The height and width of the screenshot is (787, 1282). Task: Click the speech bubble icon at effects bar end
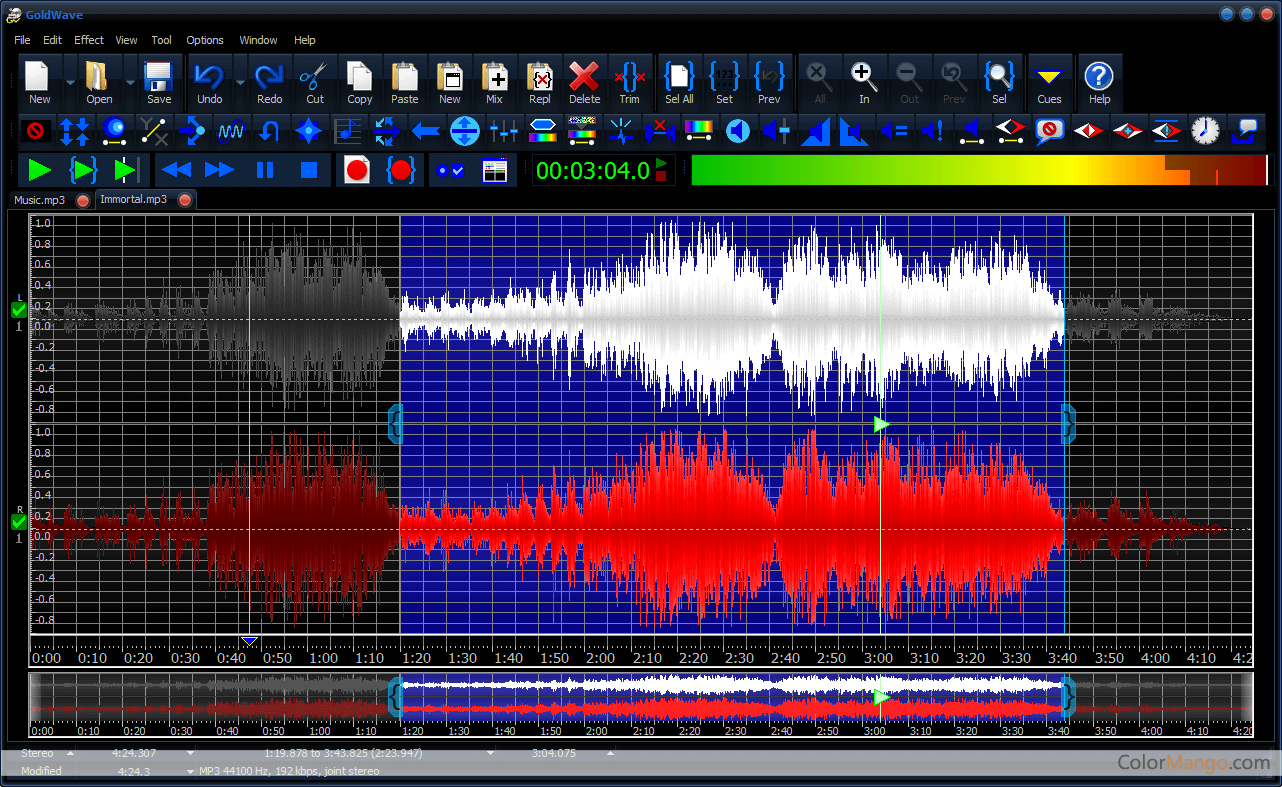pos(1245,131)
